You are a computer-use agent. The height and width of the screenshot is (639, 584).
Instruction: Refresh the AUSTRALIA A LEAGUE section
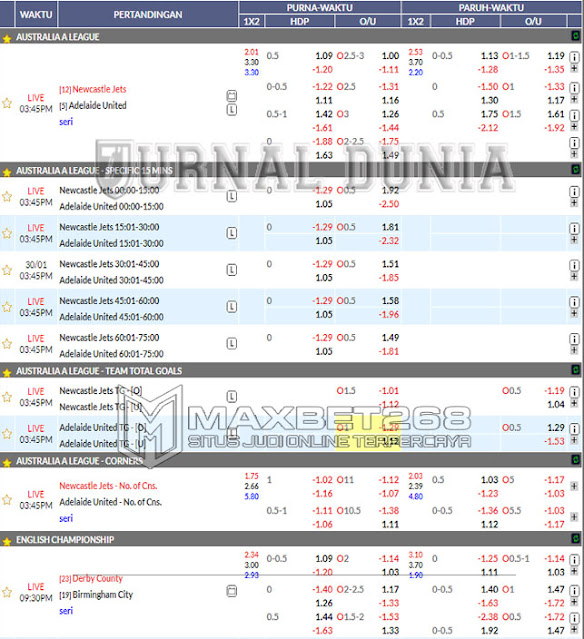(x=575, y=36)
